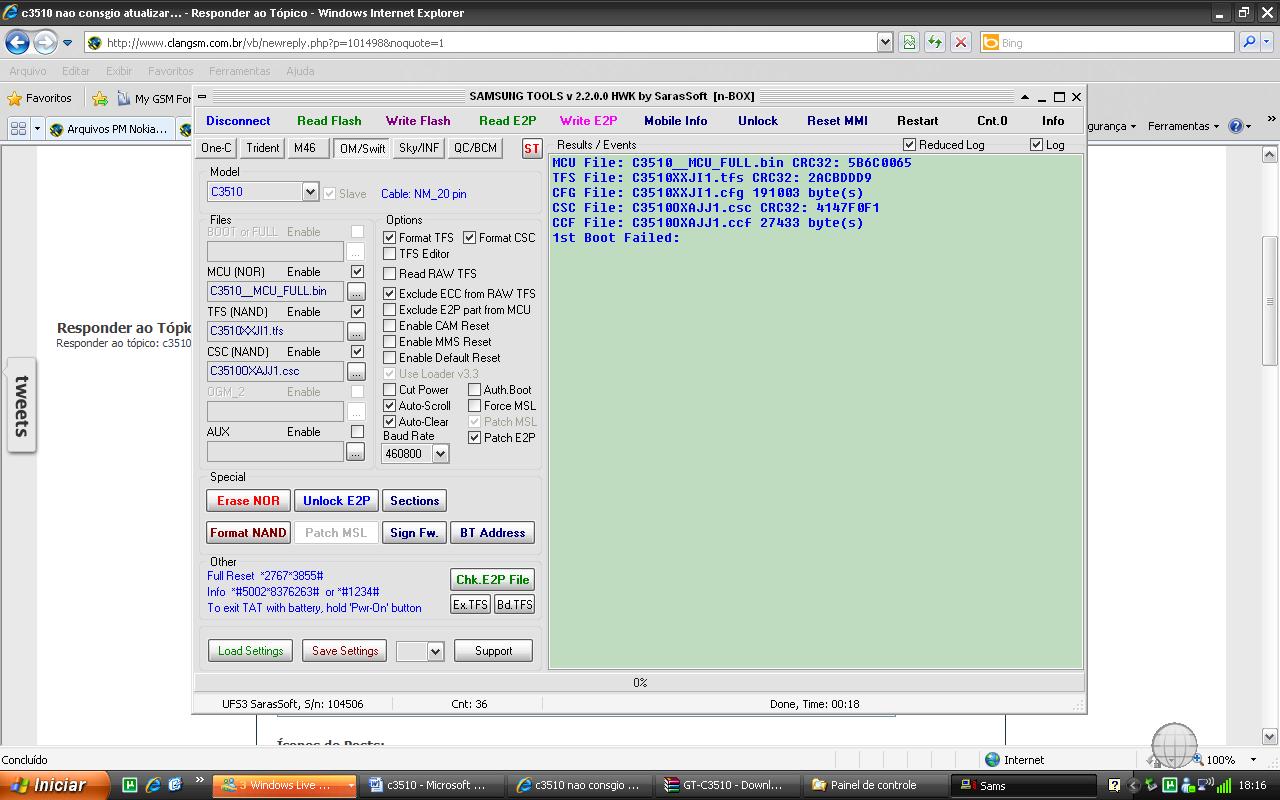Image resolution: width=1280 pixels, height=800 pixels.
Task: Open the Model C3510 dropdown
Action: pyautogui.click(x=310, y=192)
